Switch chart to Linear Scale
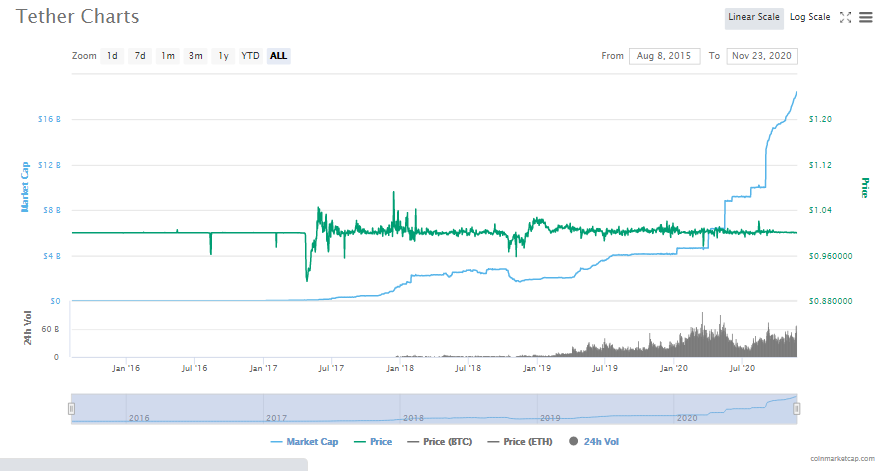 pyautogui.click(x=754, y=18)
